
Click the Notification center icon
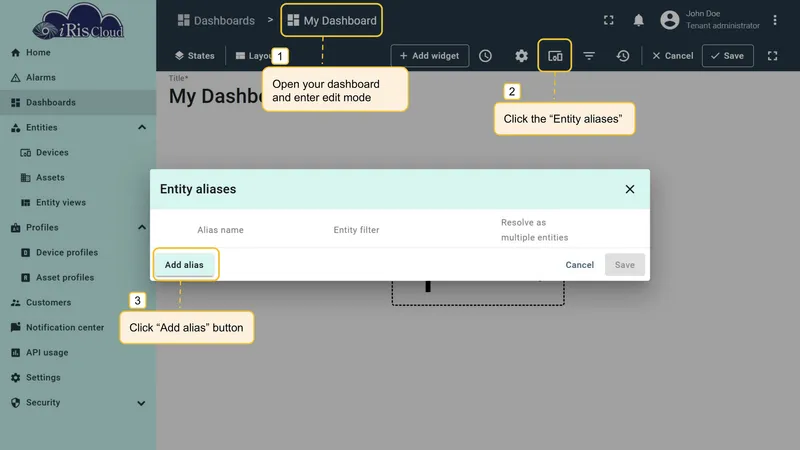point(15,327)
